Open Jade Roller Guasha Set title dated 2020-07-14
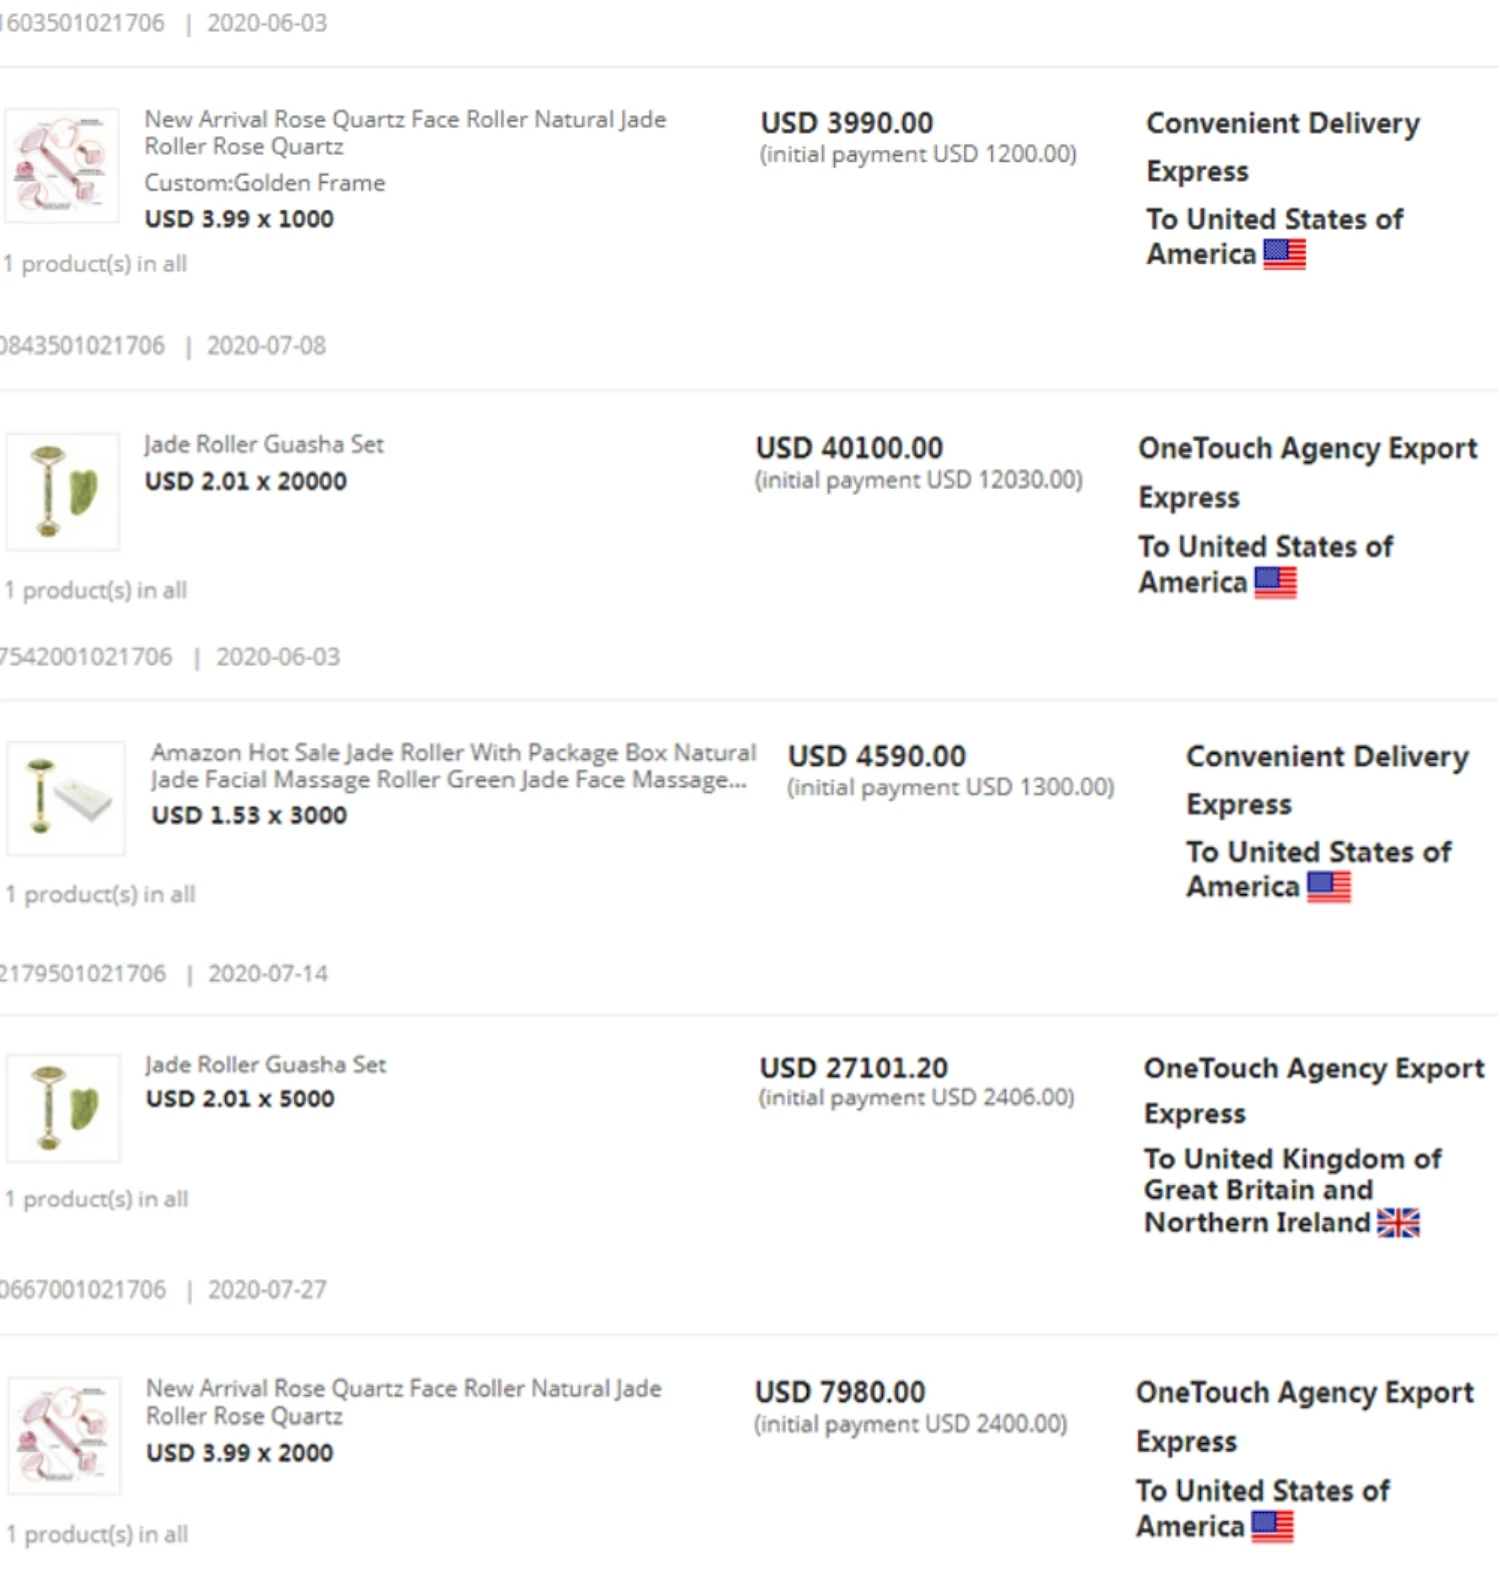The height and width of the screenshot is (1590, 1500). coord(266,1065)
